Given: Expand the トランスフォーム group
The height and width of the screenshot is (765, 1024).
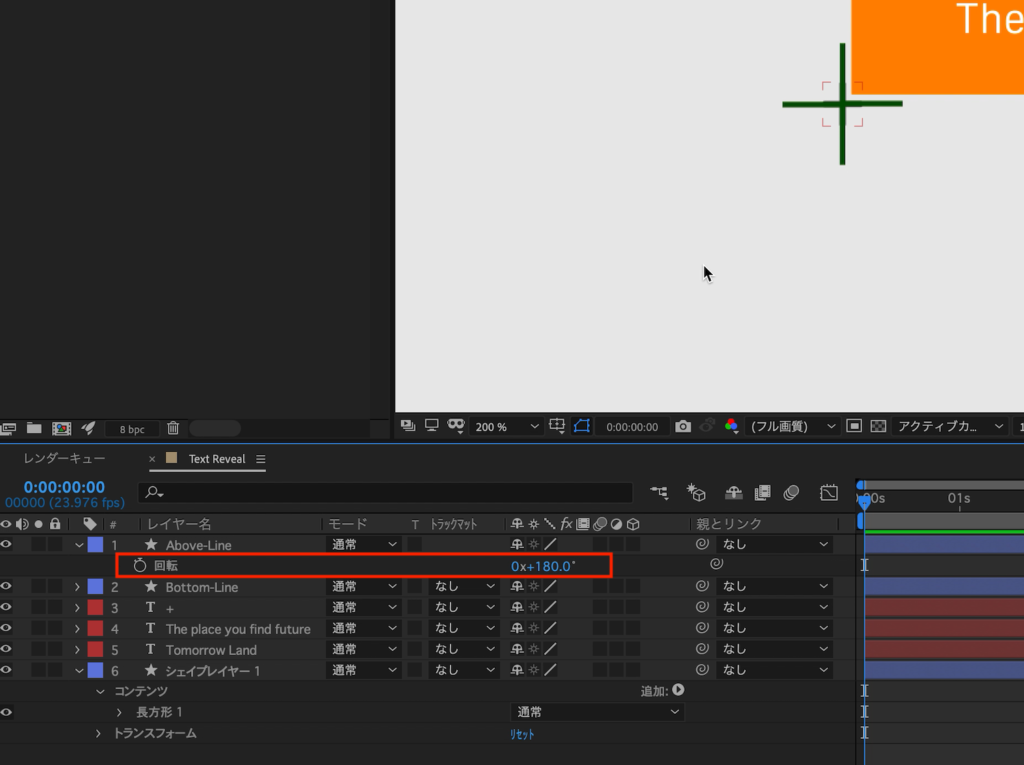Looking at the screenshot, I should [x=98, y=734].
